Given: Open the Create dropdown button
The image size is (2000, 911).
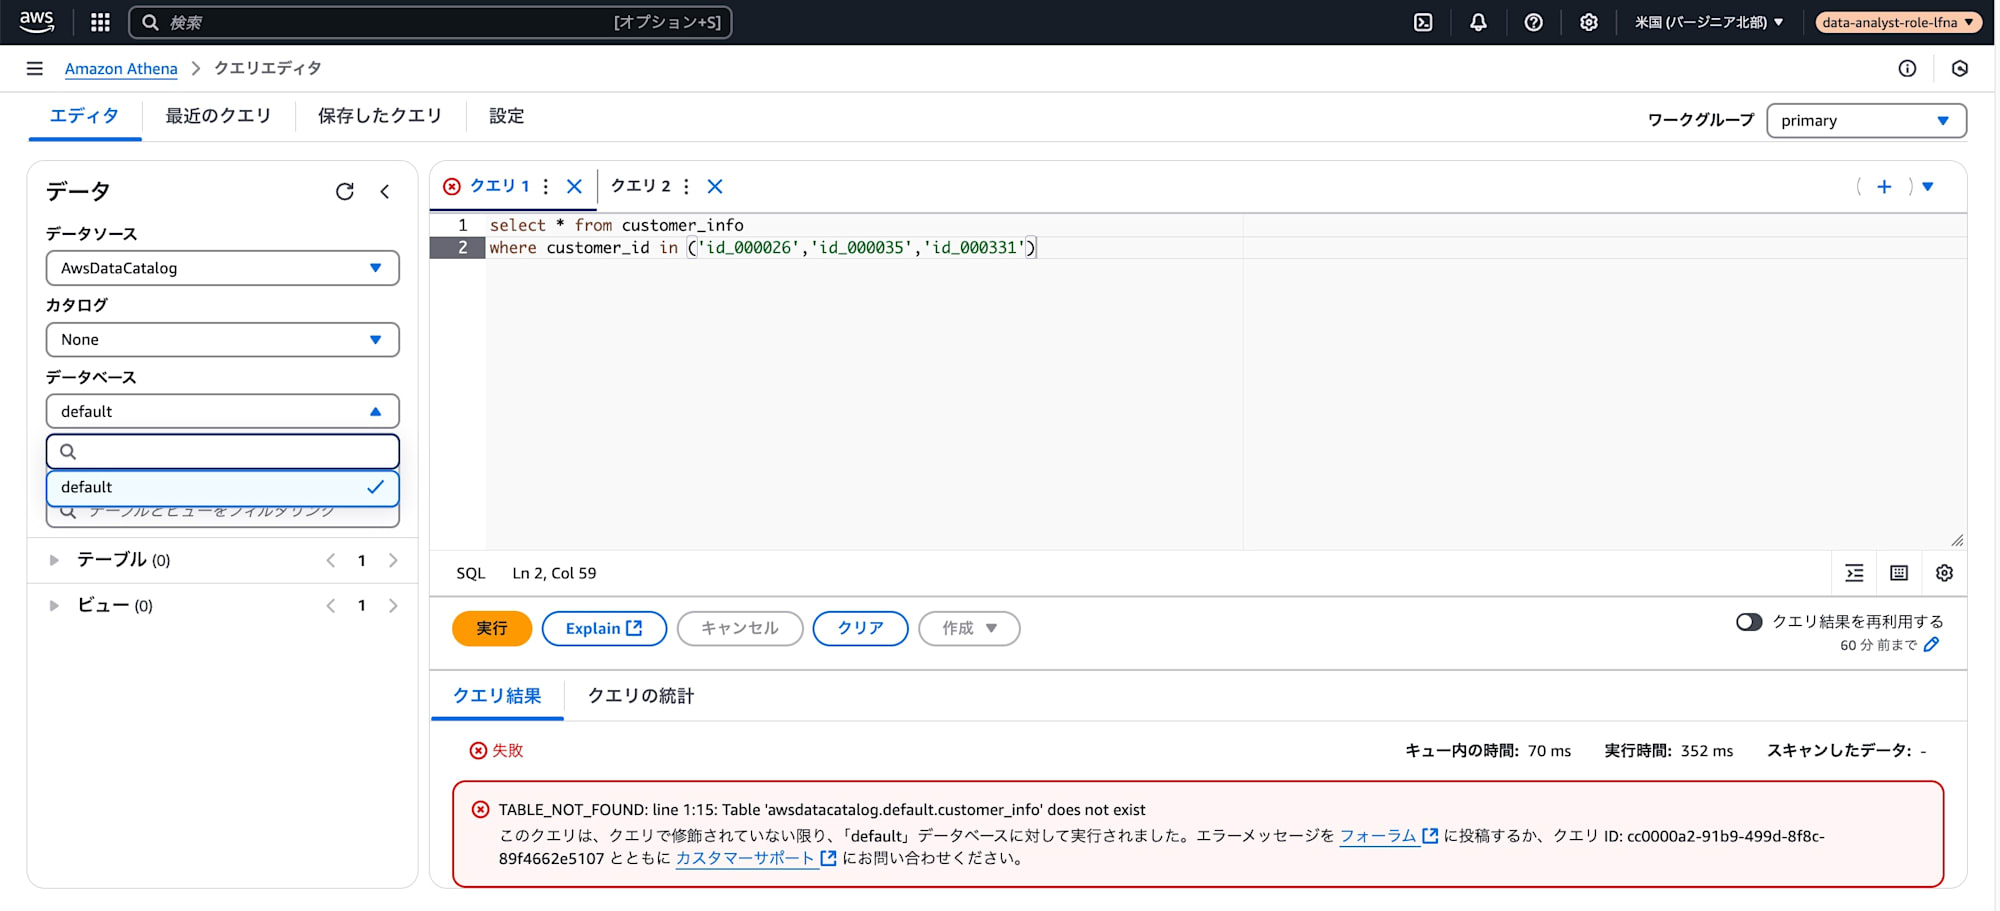Looking at the screenshot, I should point(969,628).
